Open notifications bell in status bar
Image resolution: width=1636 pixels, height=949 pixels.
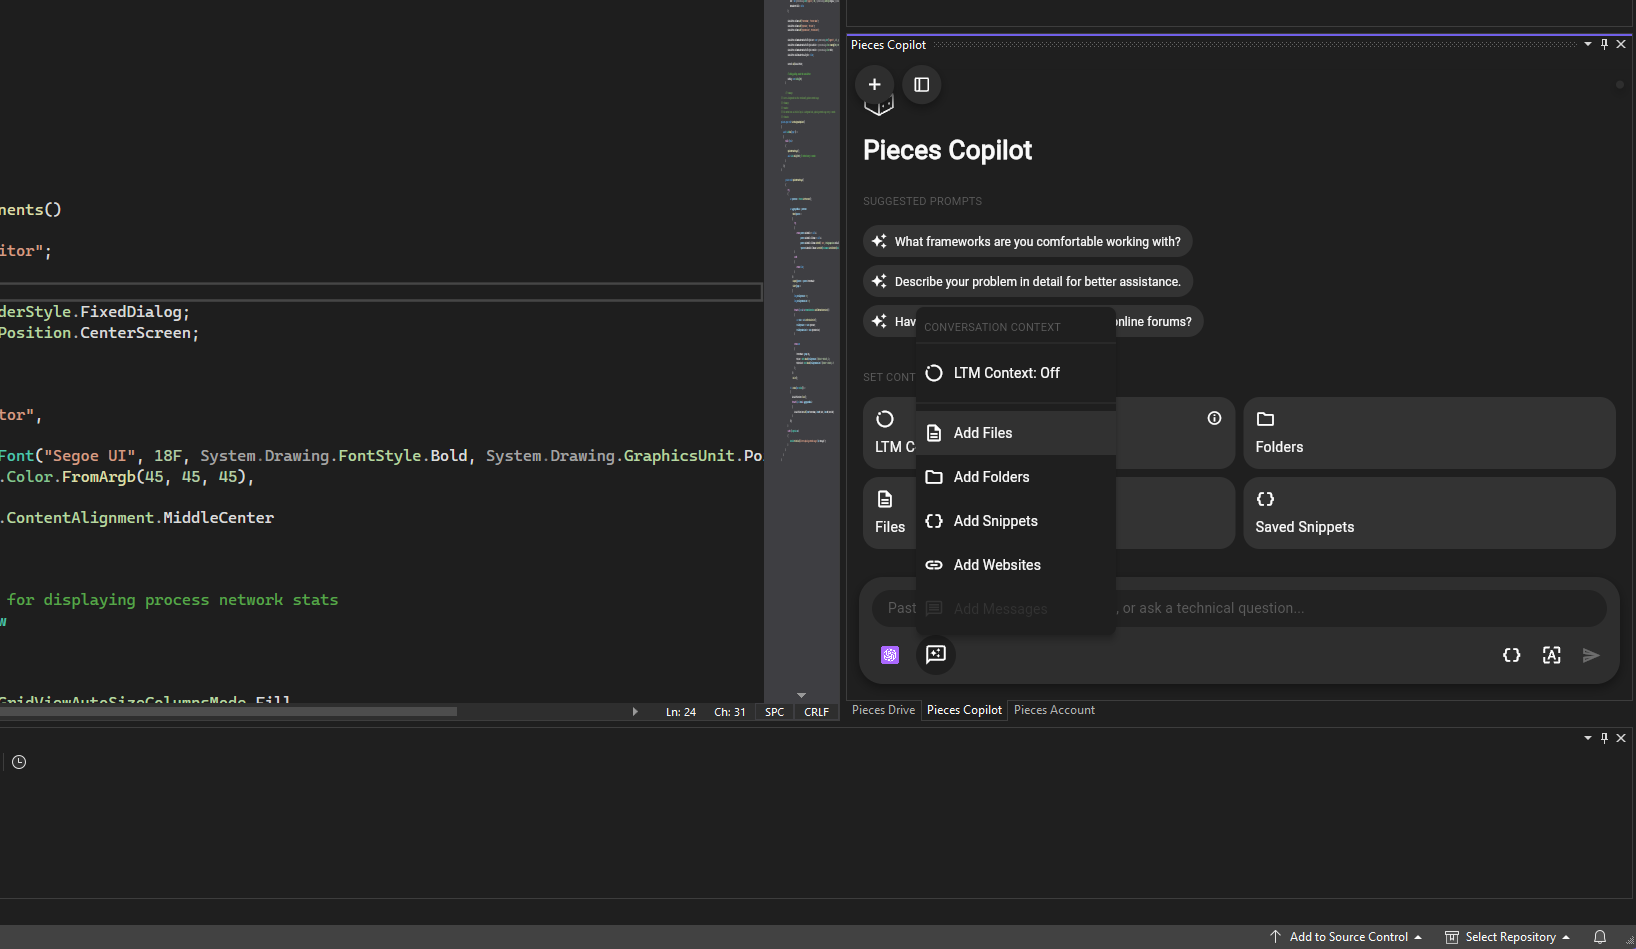tap(1600, 937)
